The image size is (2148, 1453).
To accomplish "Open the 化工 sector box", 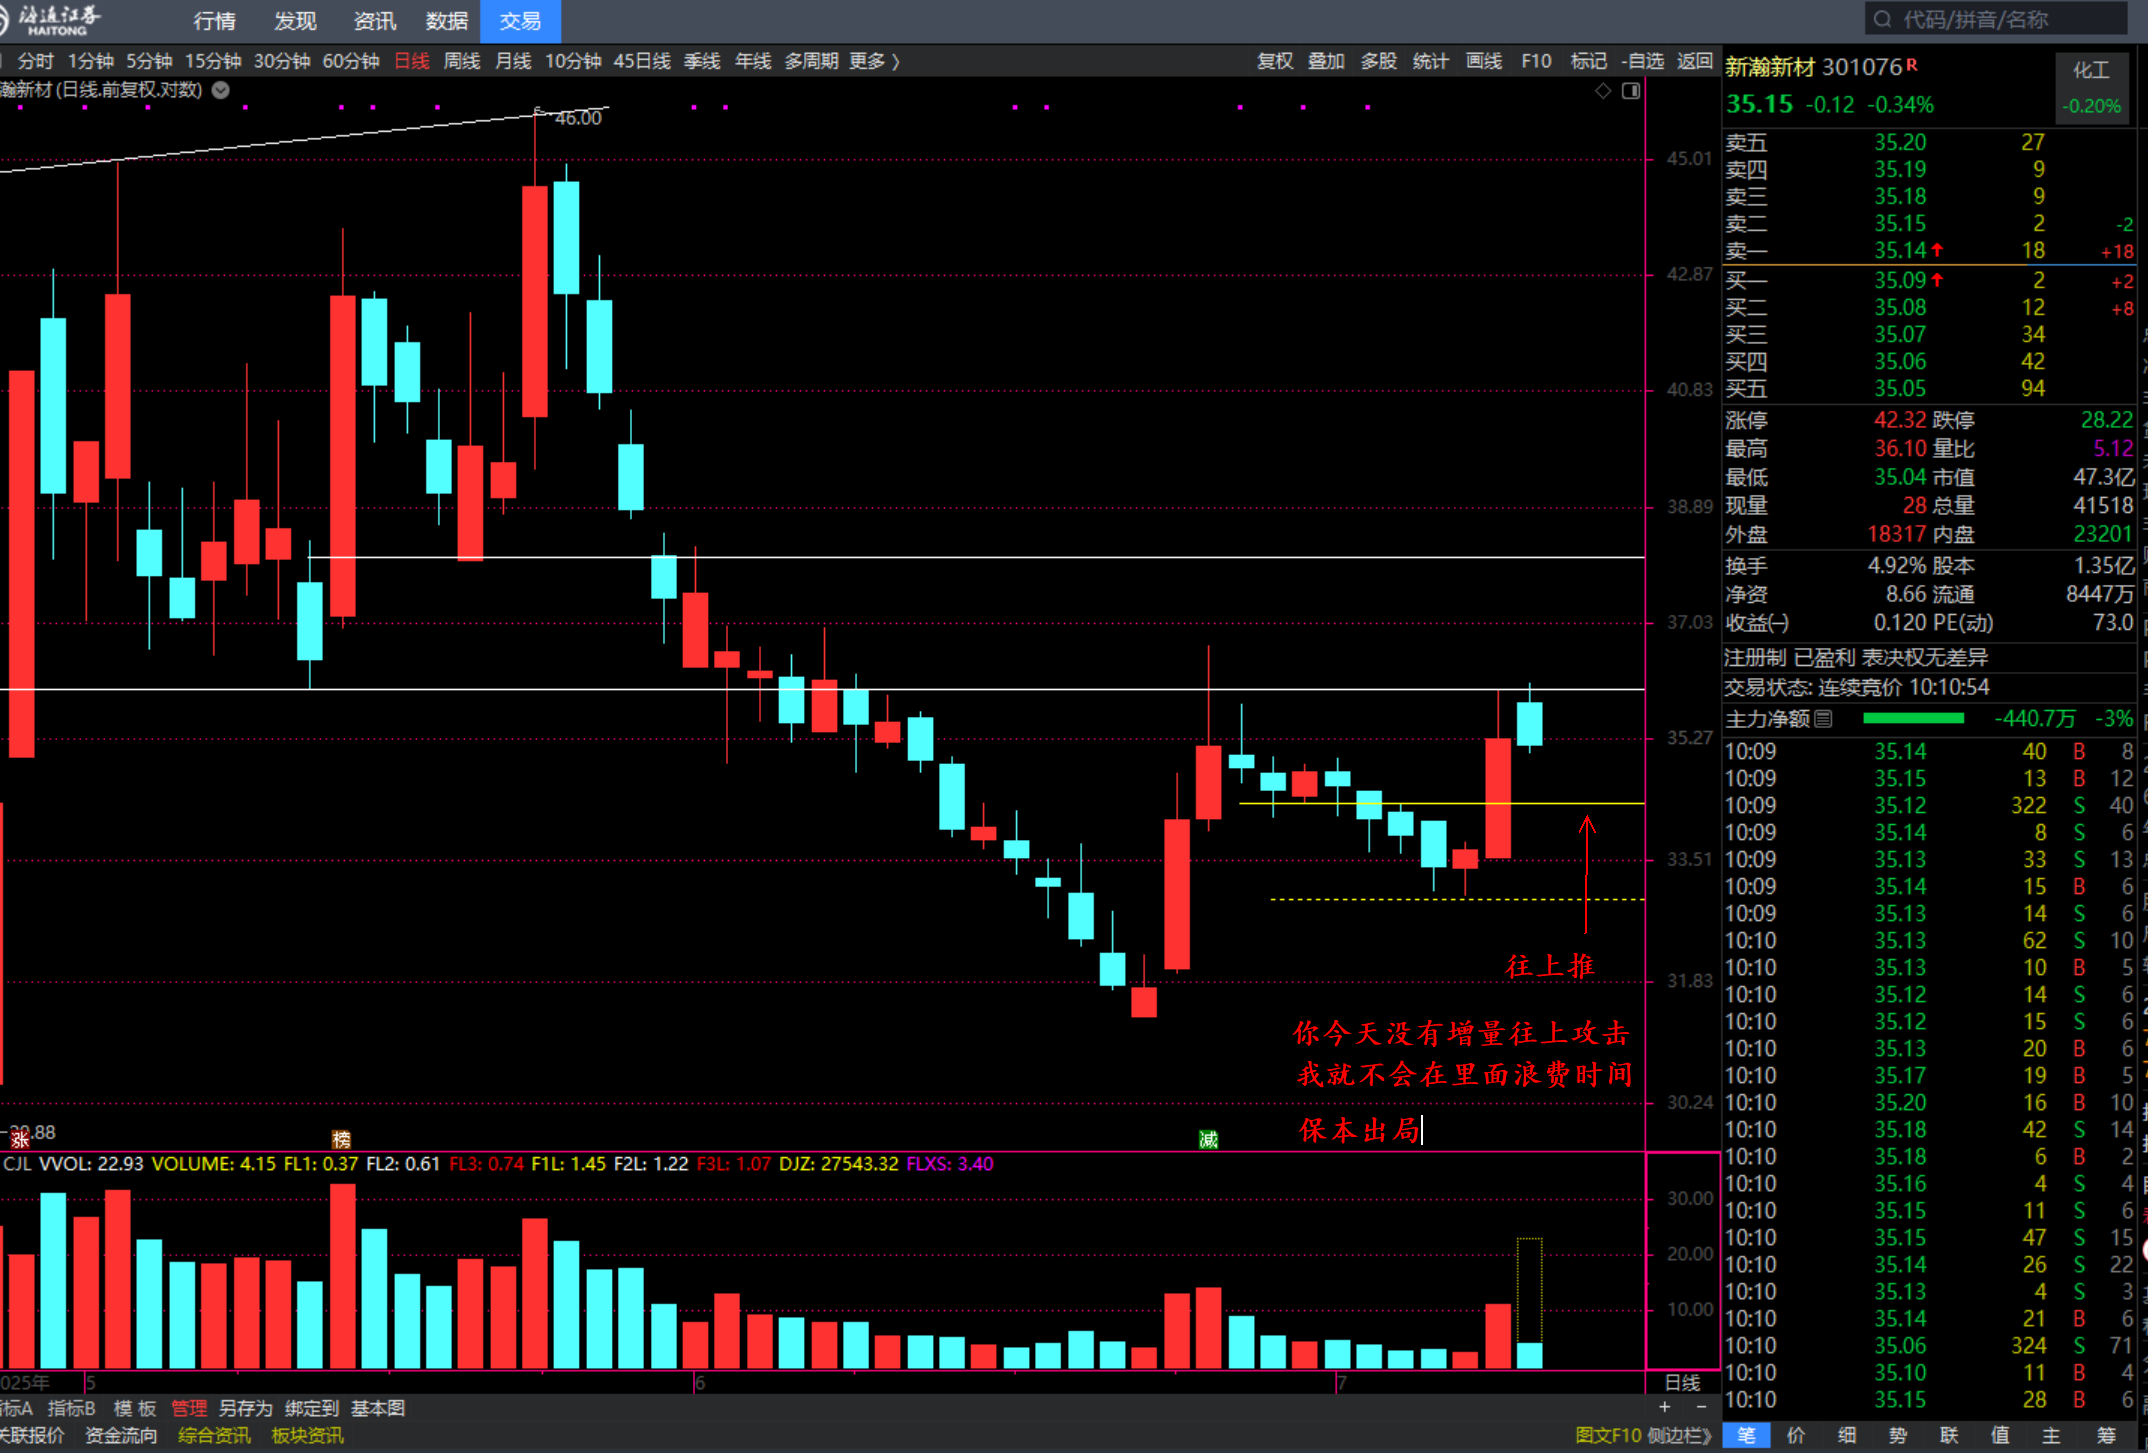I will point(2091,87).
